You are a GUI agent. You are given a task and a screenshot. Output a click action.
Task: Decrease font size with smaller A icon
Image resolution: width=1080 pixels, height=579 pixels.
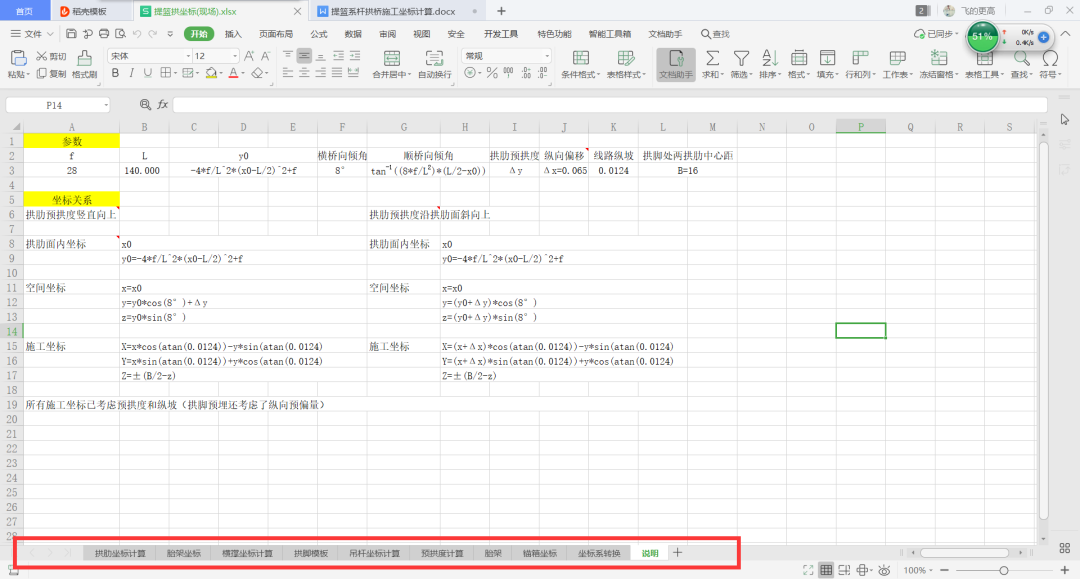click(x=265, y=56)
